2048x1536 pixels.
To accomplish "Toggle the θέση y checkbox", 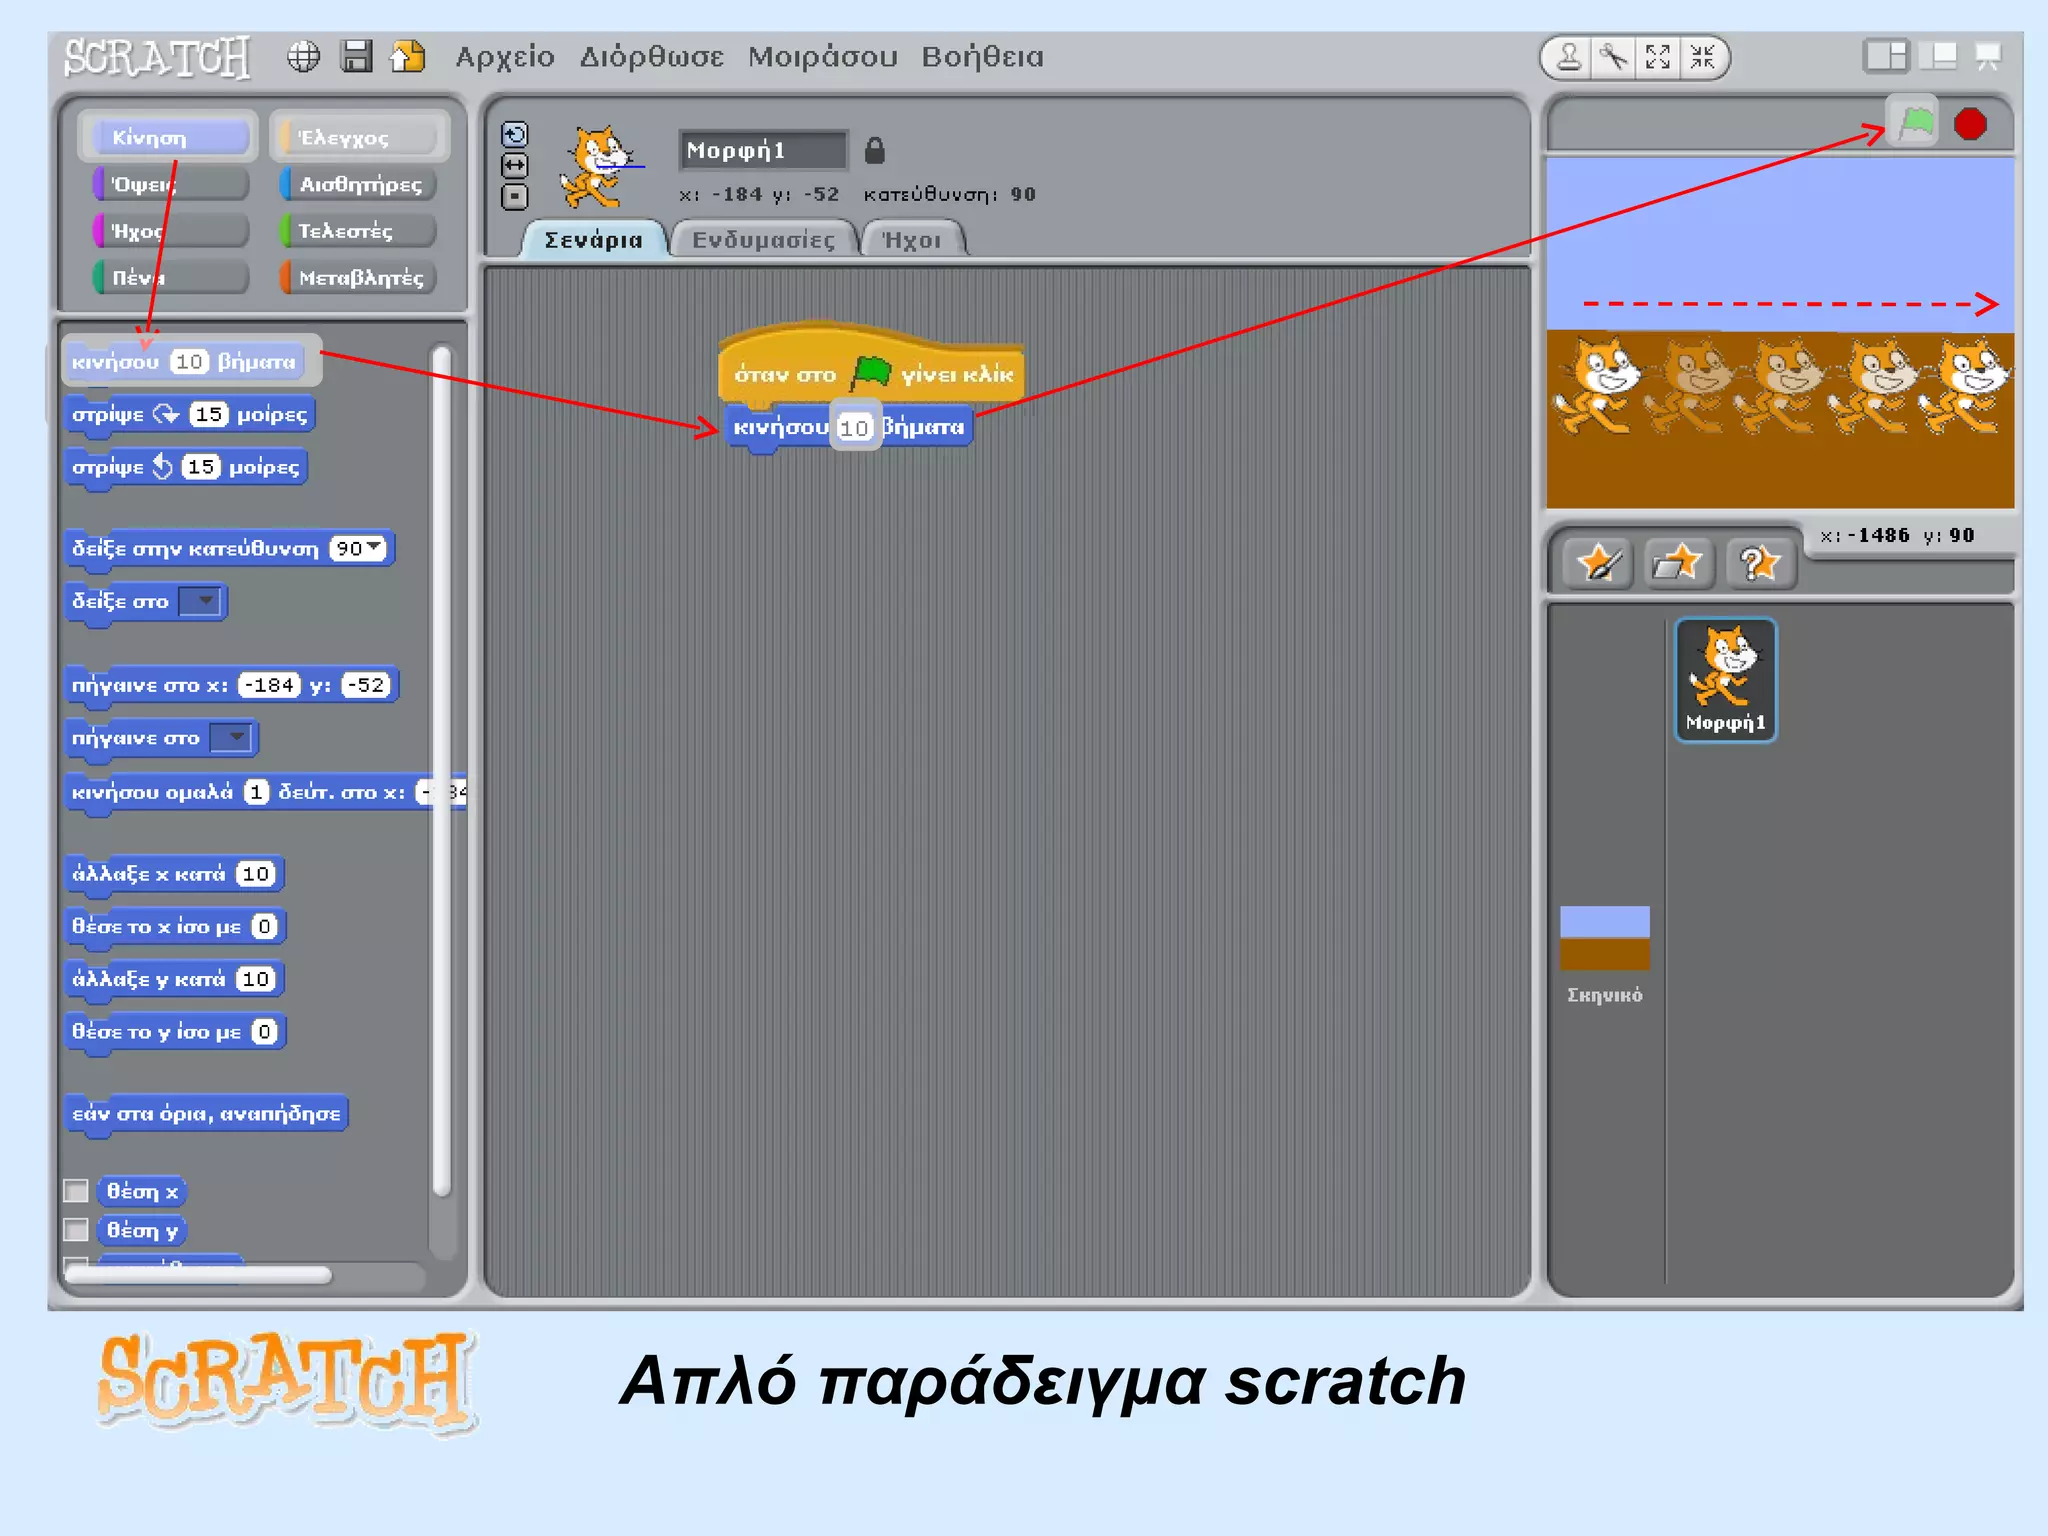I will click(x=76, y=1229).
